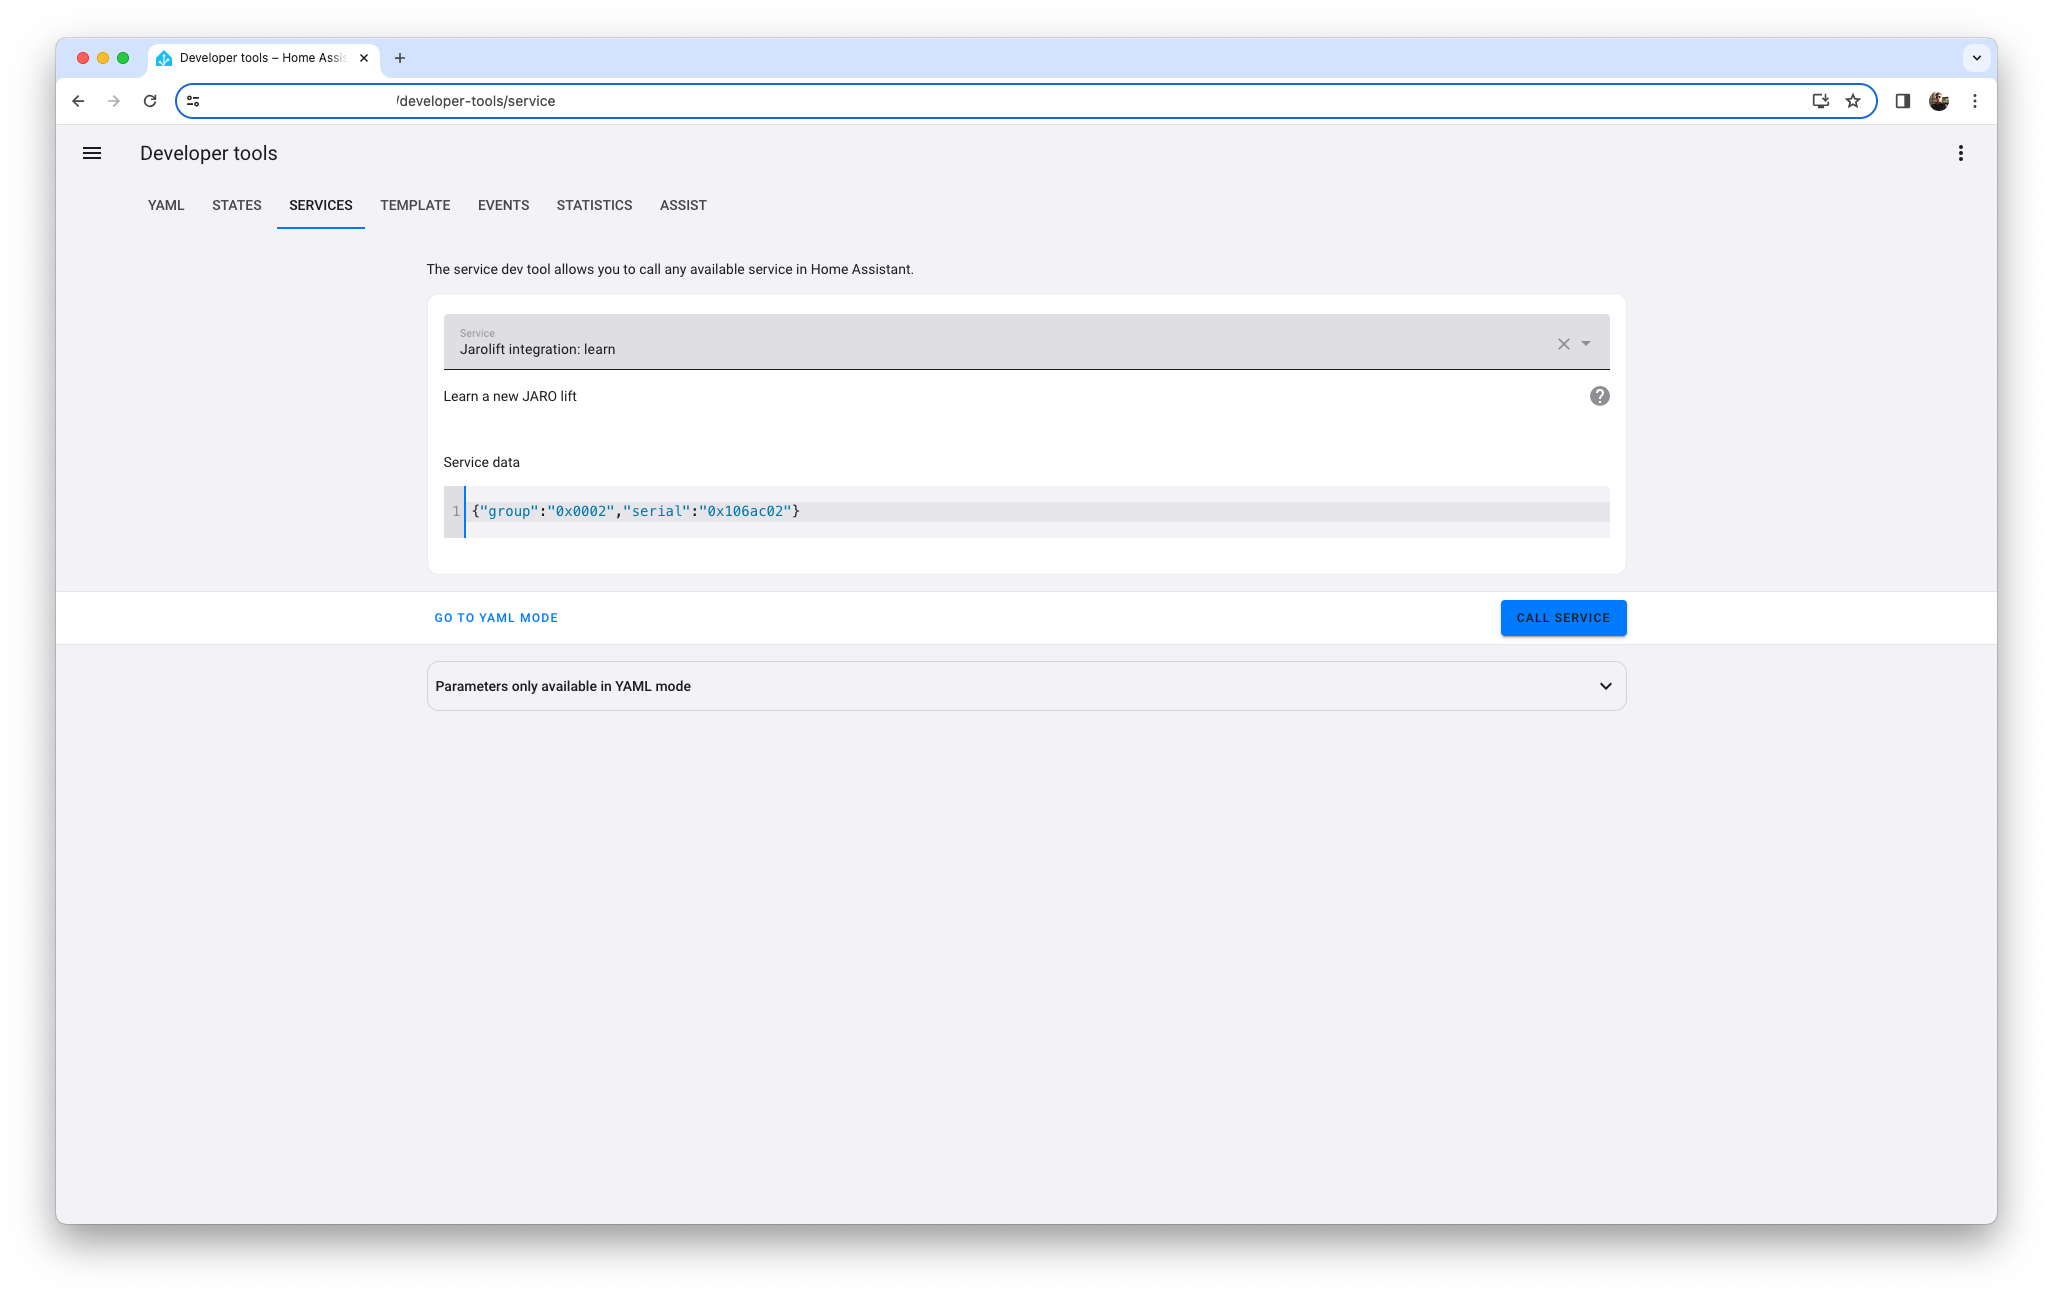Open the tab search dropdown chevron

[x=1976, y=58]
